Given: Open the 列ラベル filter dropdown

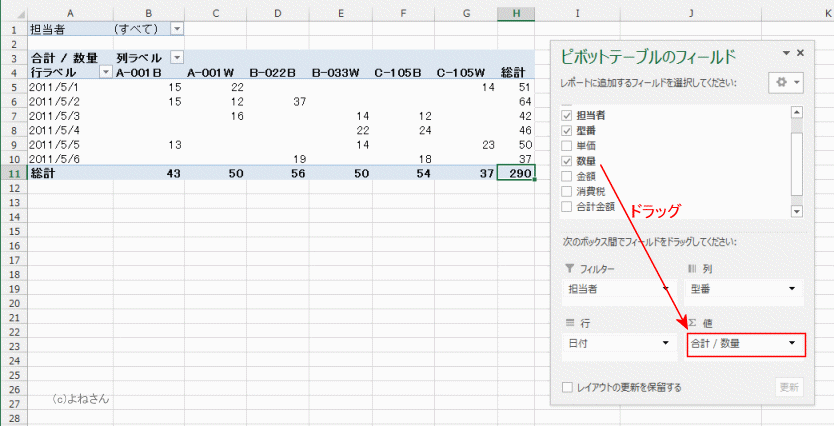Looking at the screenshot, I should (x=177, y=58).
